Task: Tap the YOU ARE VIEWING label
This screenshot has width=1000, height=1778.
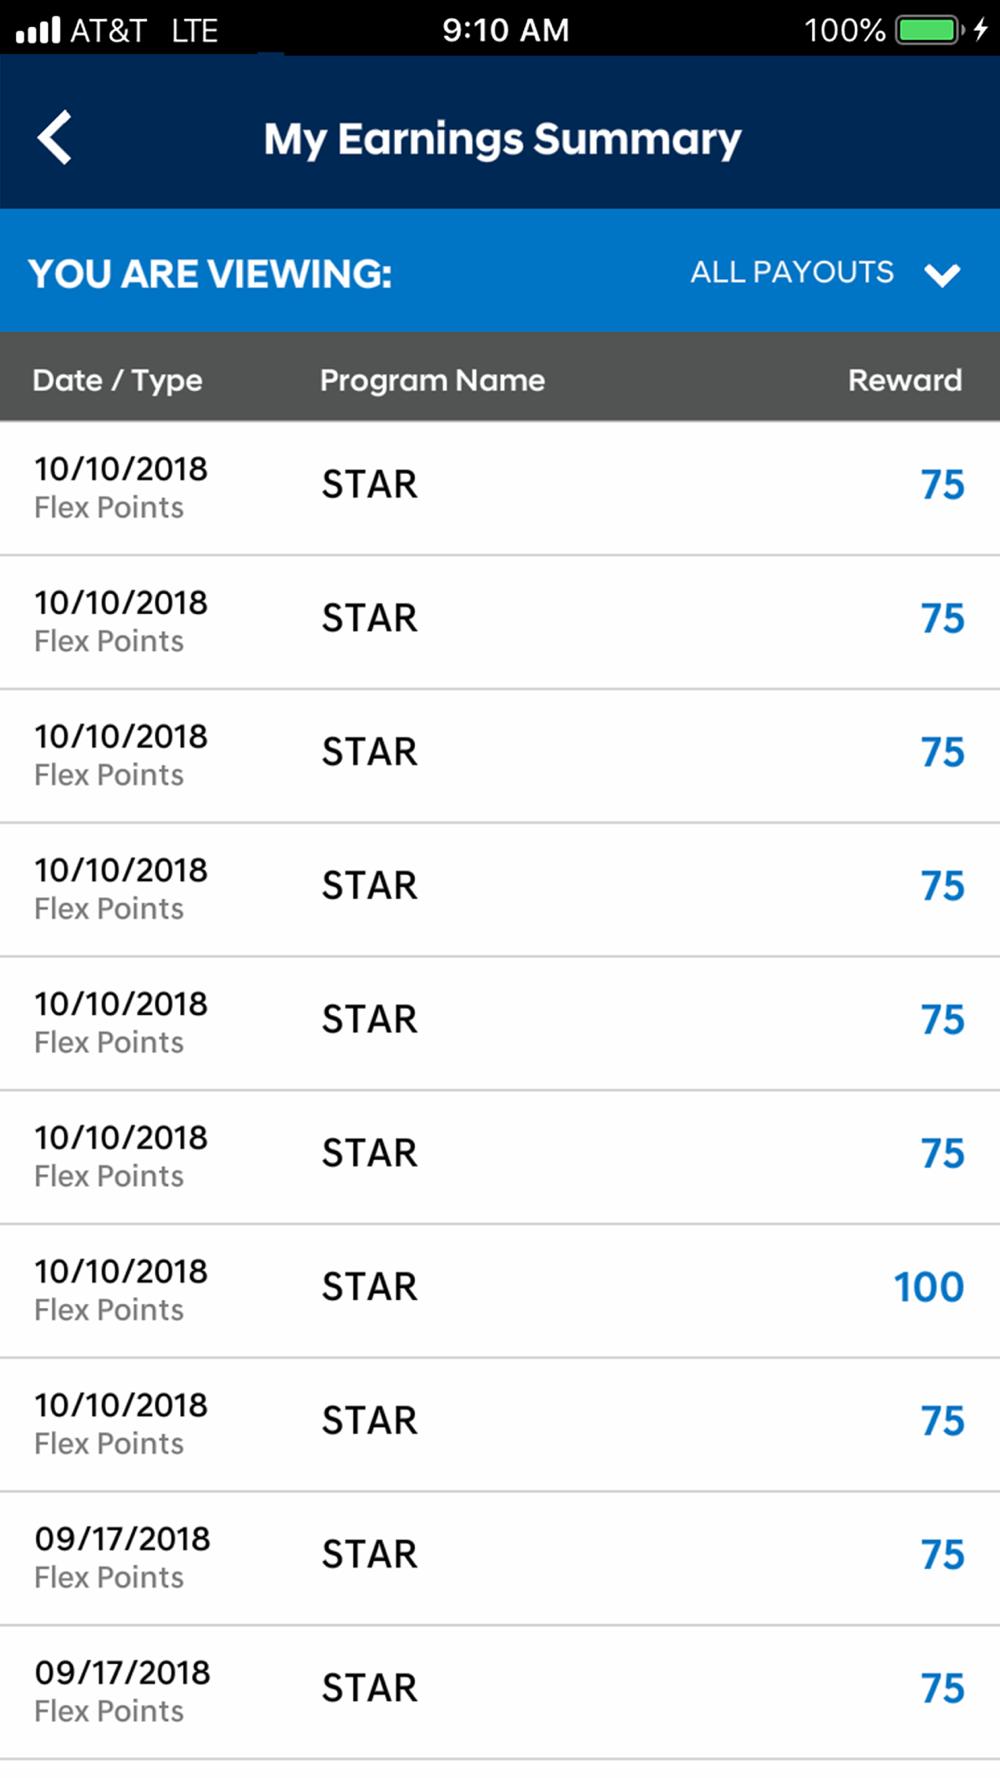Action: 210,274
